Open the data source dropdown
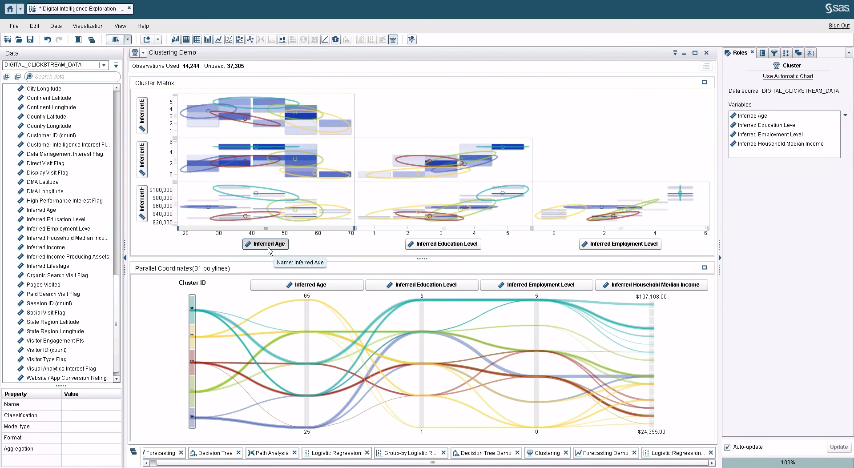Viewport: 854px width, 468px height. (x=103, y=64)
